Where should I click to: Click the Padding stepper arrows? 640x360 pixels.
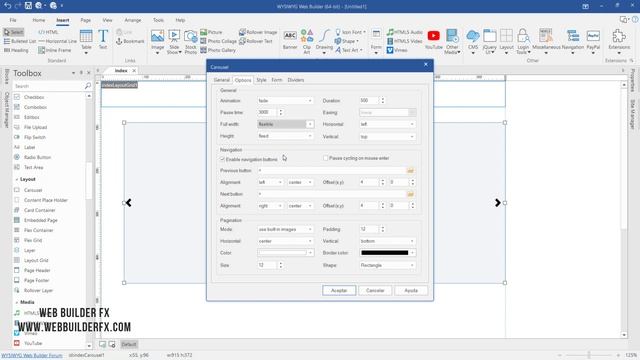382,229
